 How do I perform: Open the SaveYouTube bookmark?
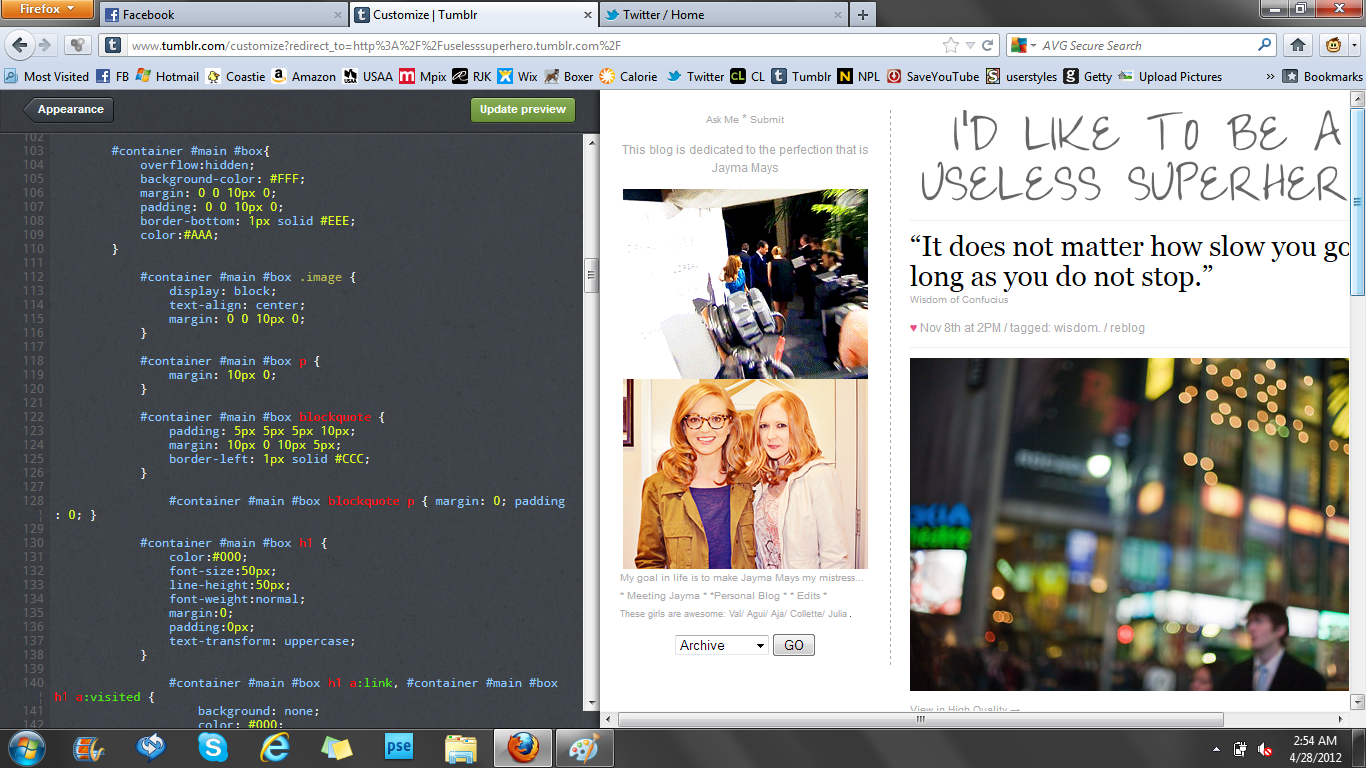coord(933,76)
